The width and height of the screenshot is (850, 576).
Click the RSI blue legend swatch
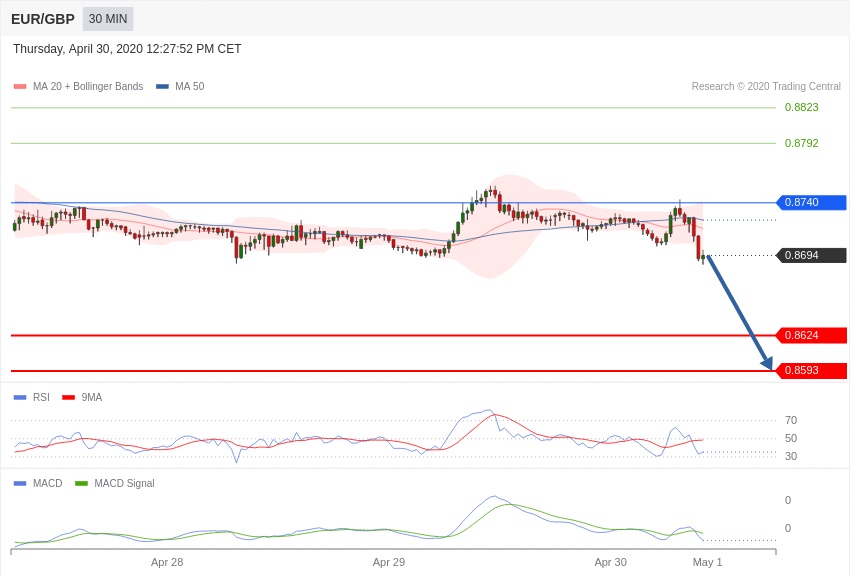(x=20, y=398)
